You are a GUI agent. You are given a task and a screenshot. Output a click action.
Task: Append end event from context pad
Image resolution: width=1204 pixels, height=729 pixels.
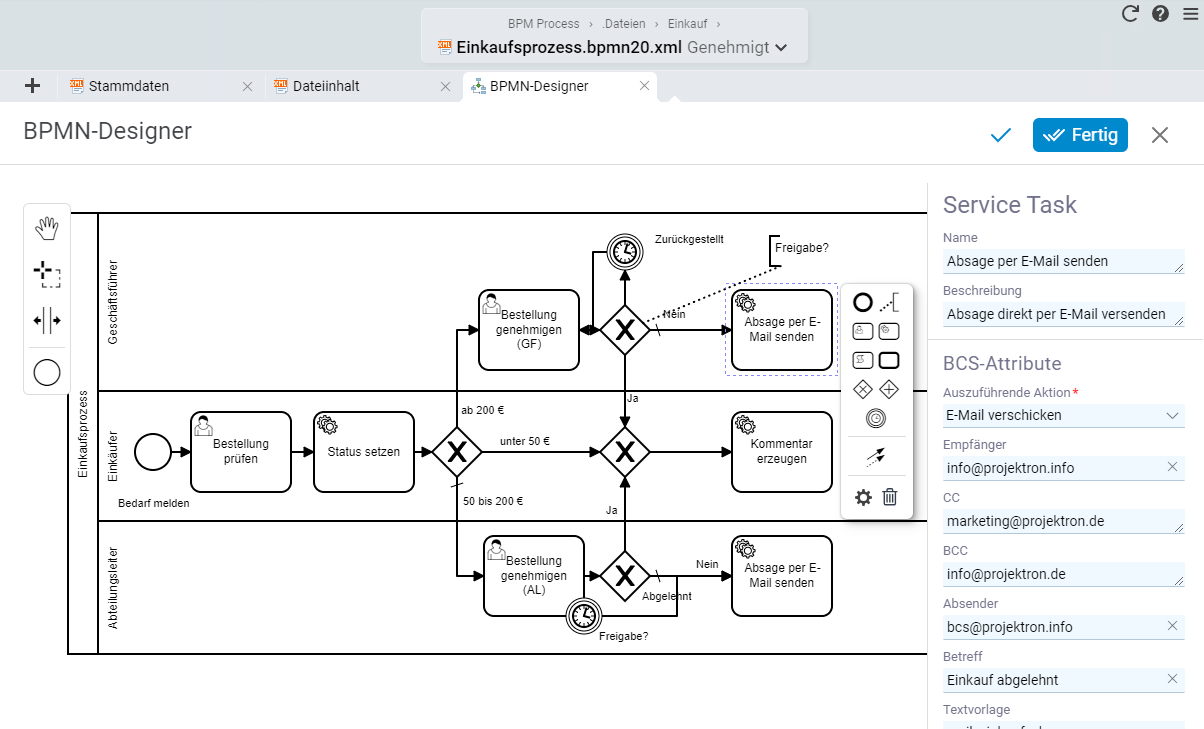coord(862,301)
